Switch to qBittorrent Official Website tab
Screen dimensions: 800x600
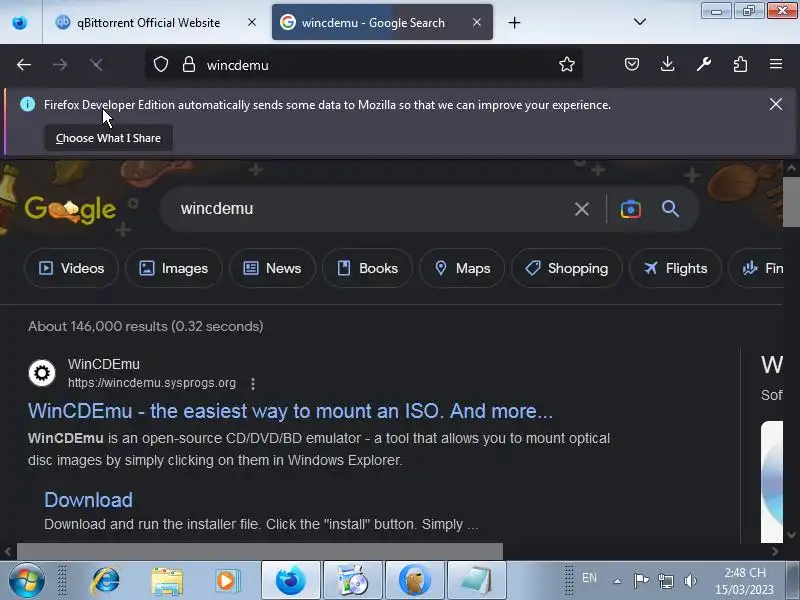tap(148, 22)
